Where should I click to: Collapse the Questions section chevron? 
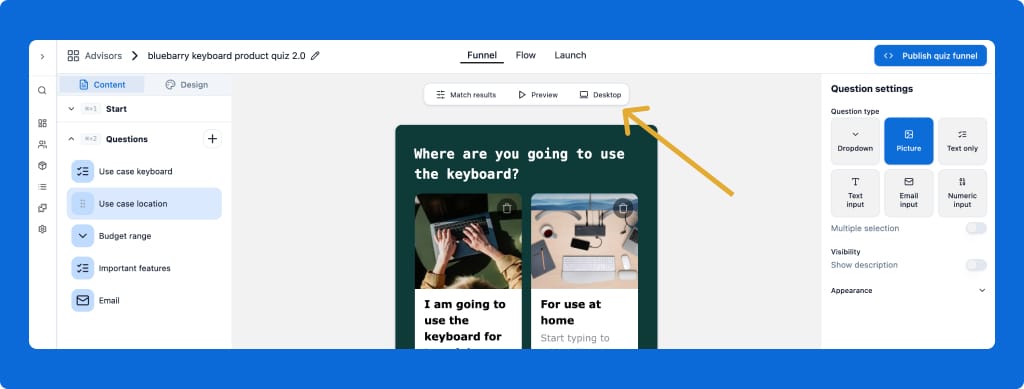coord(71,139)
